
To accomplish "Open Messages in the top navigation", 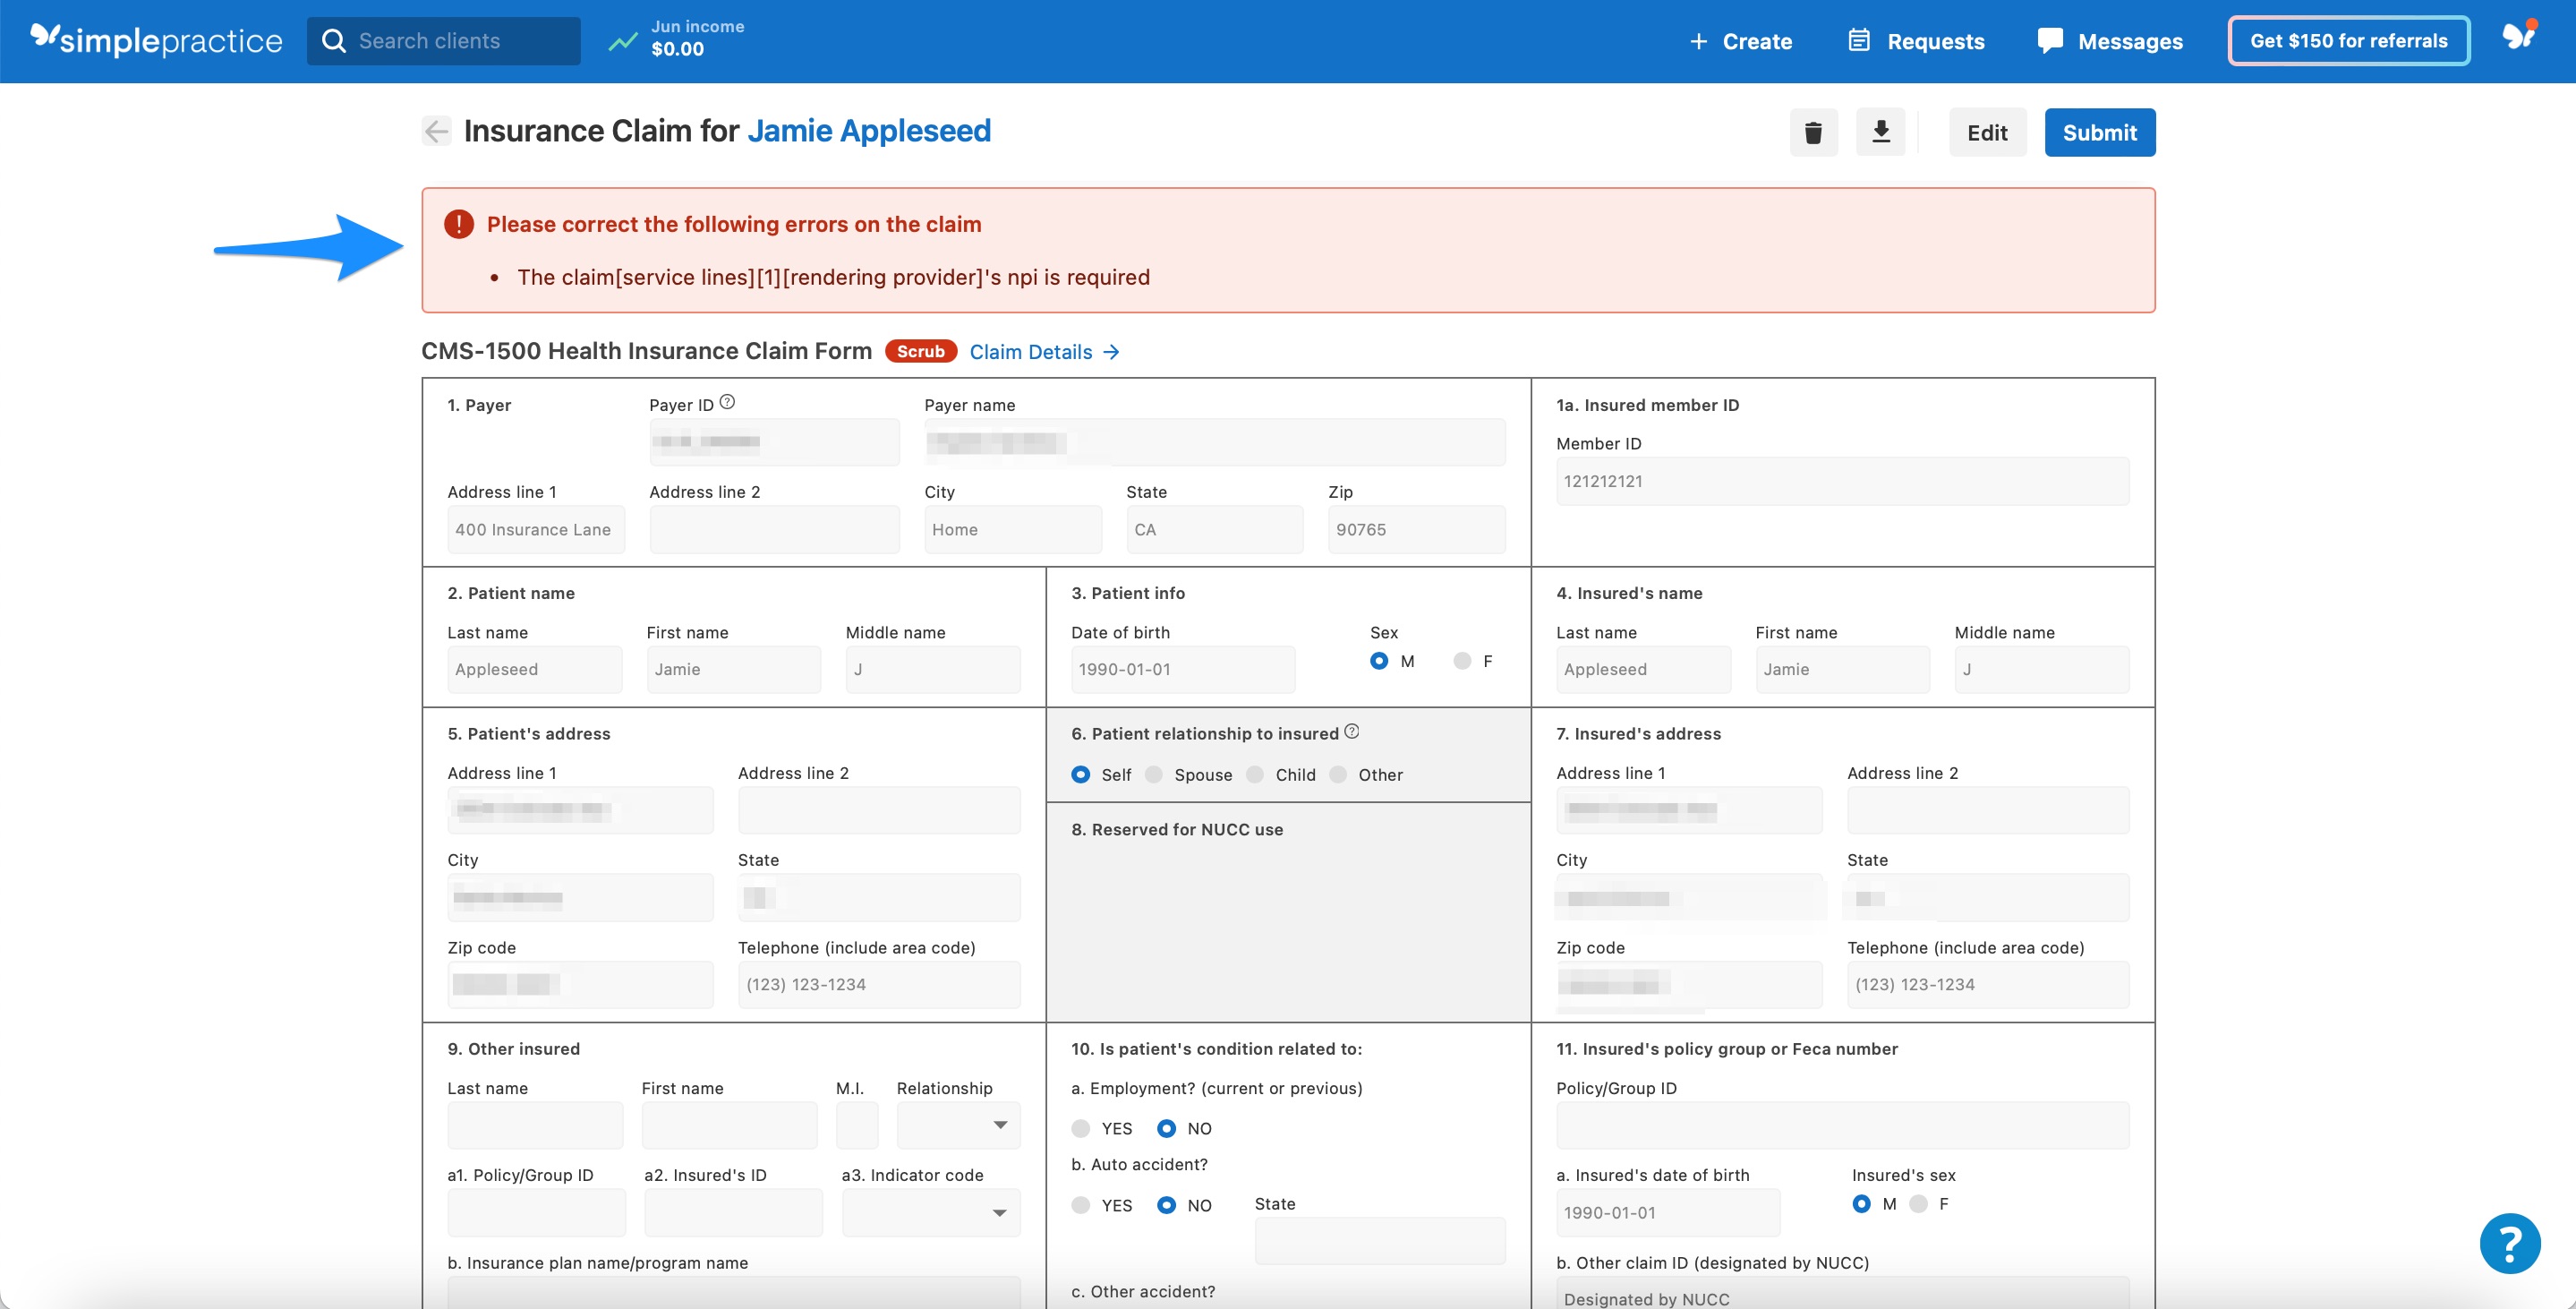I will [2110, 41].
